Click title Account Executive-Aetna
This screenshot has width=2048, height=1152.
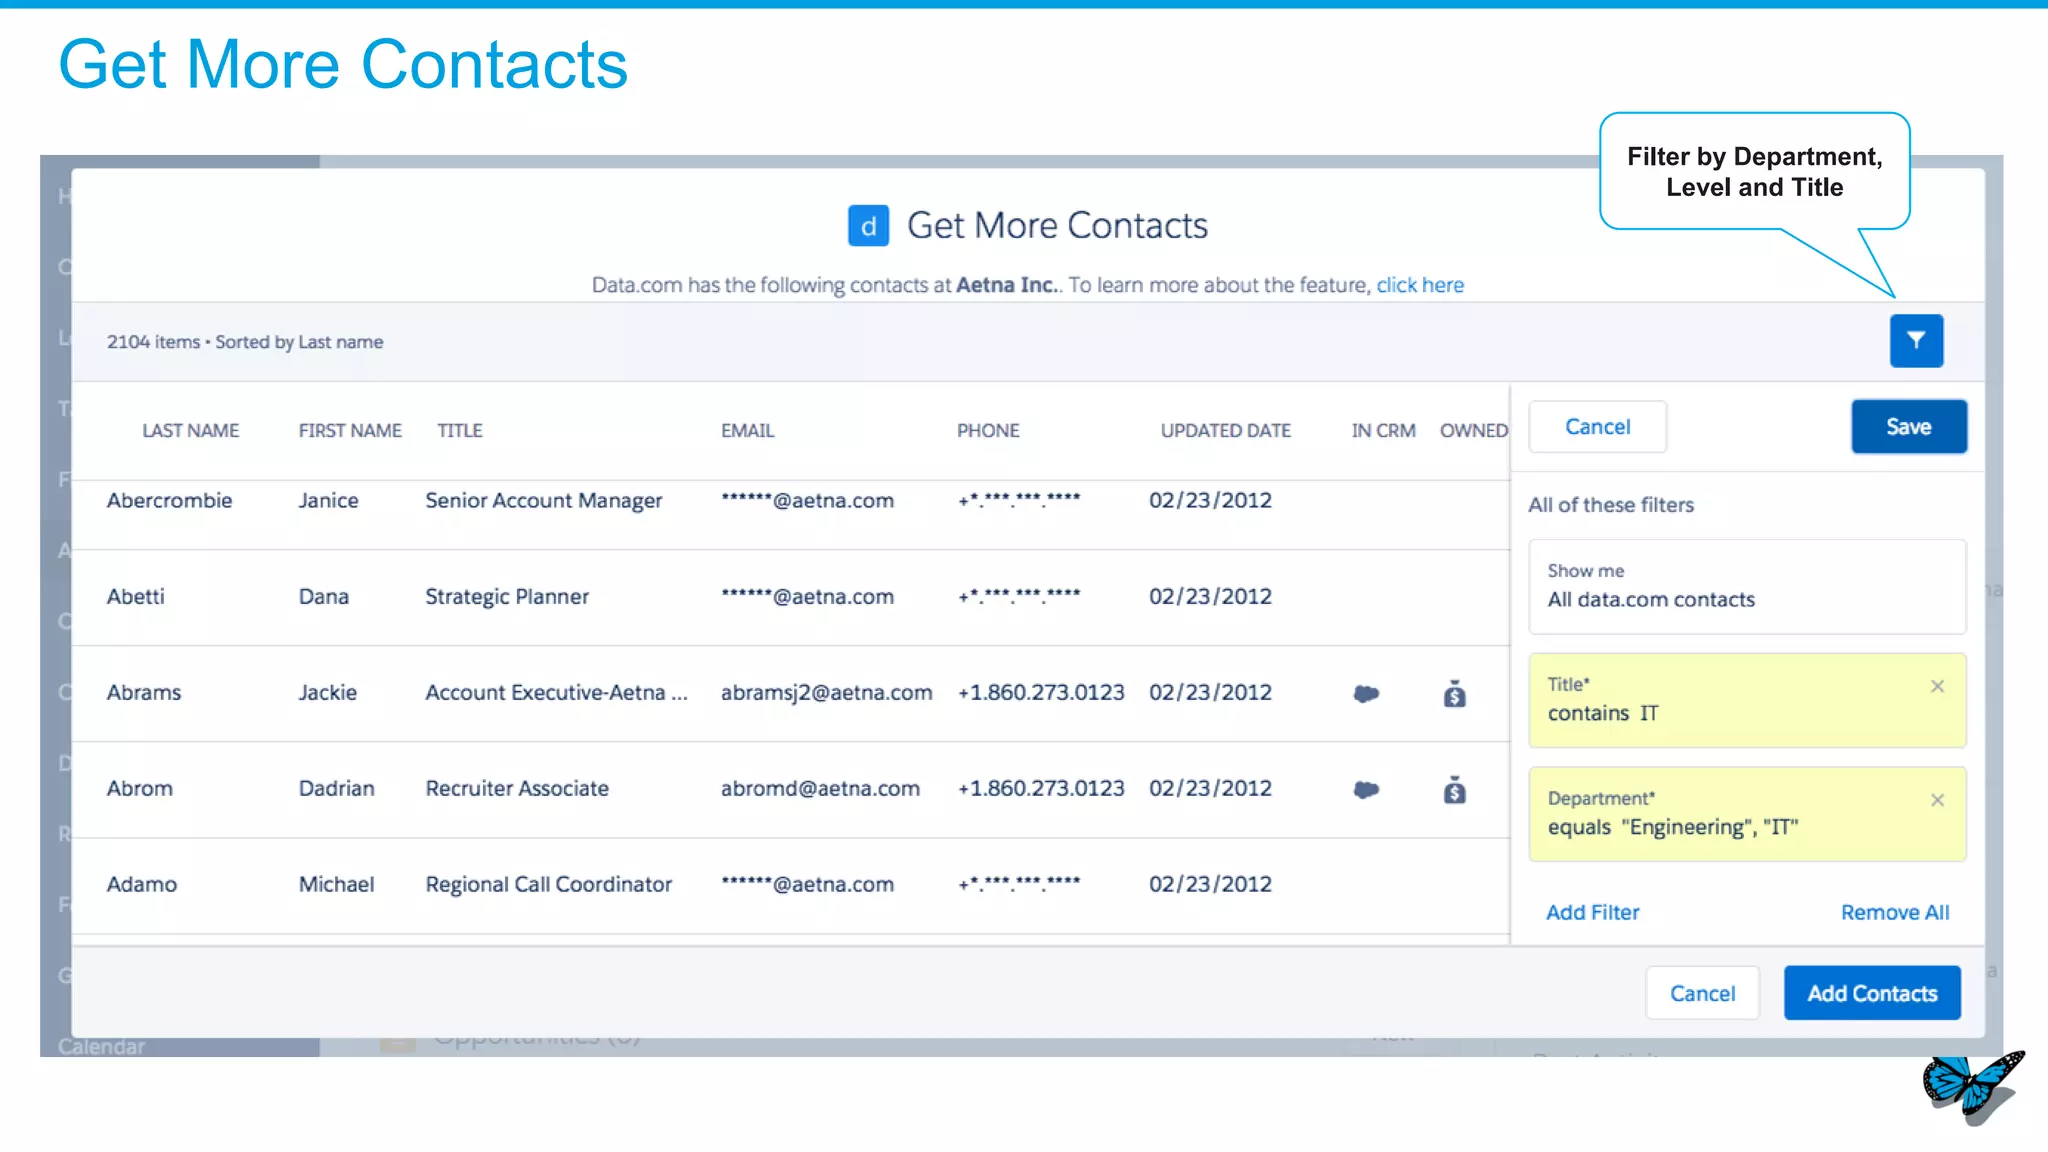coord(556,692)
